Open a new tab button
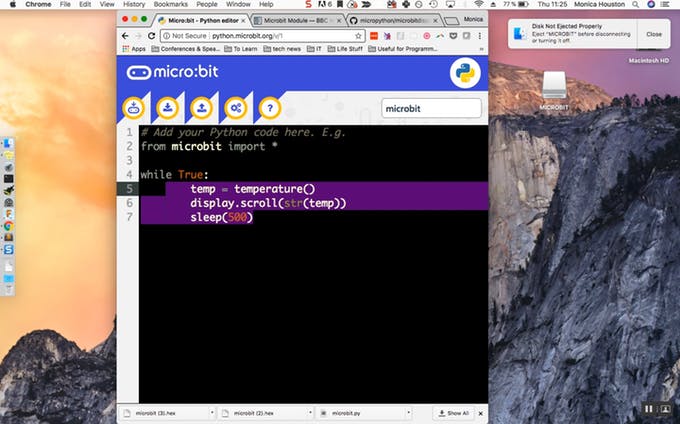Screen dimensions: 680x424 pyautogui.click(x=451, y=21)
